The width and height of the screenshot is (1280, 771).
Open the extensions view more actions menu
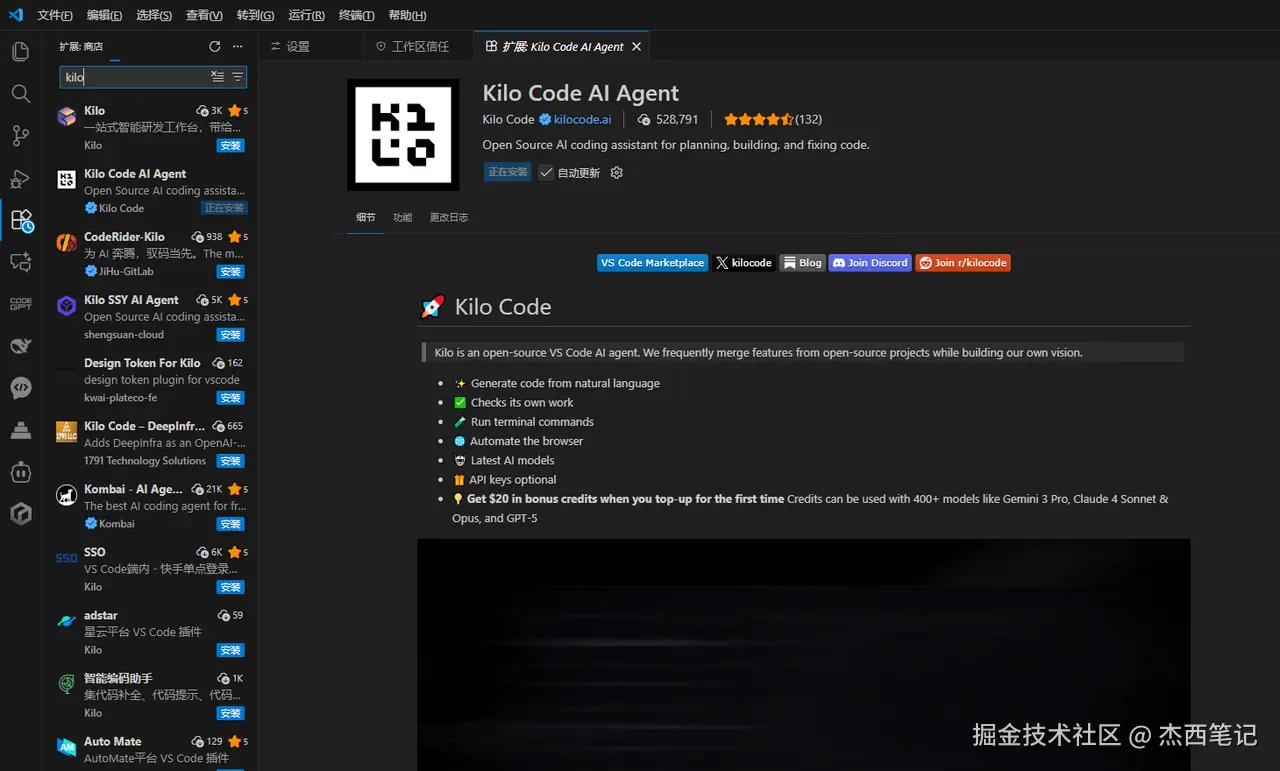click(x=237, y=46)
